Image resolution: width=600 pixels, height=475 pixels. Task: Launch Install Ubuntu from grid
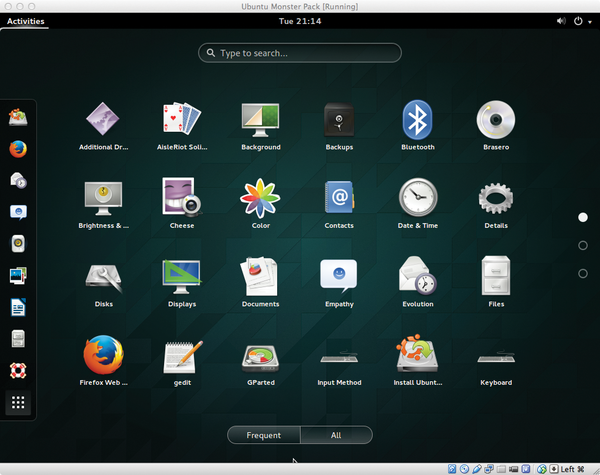[x=417, y=361]
